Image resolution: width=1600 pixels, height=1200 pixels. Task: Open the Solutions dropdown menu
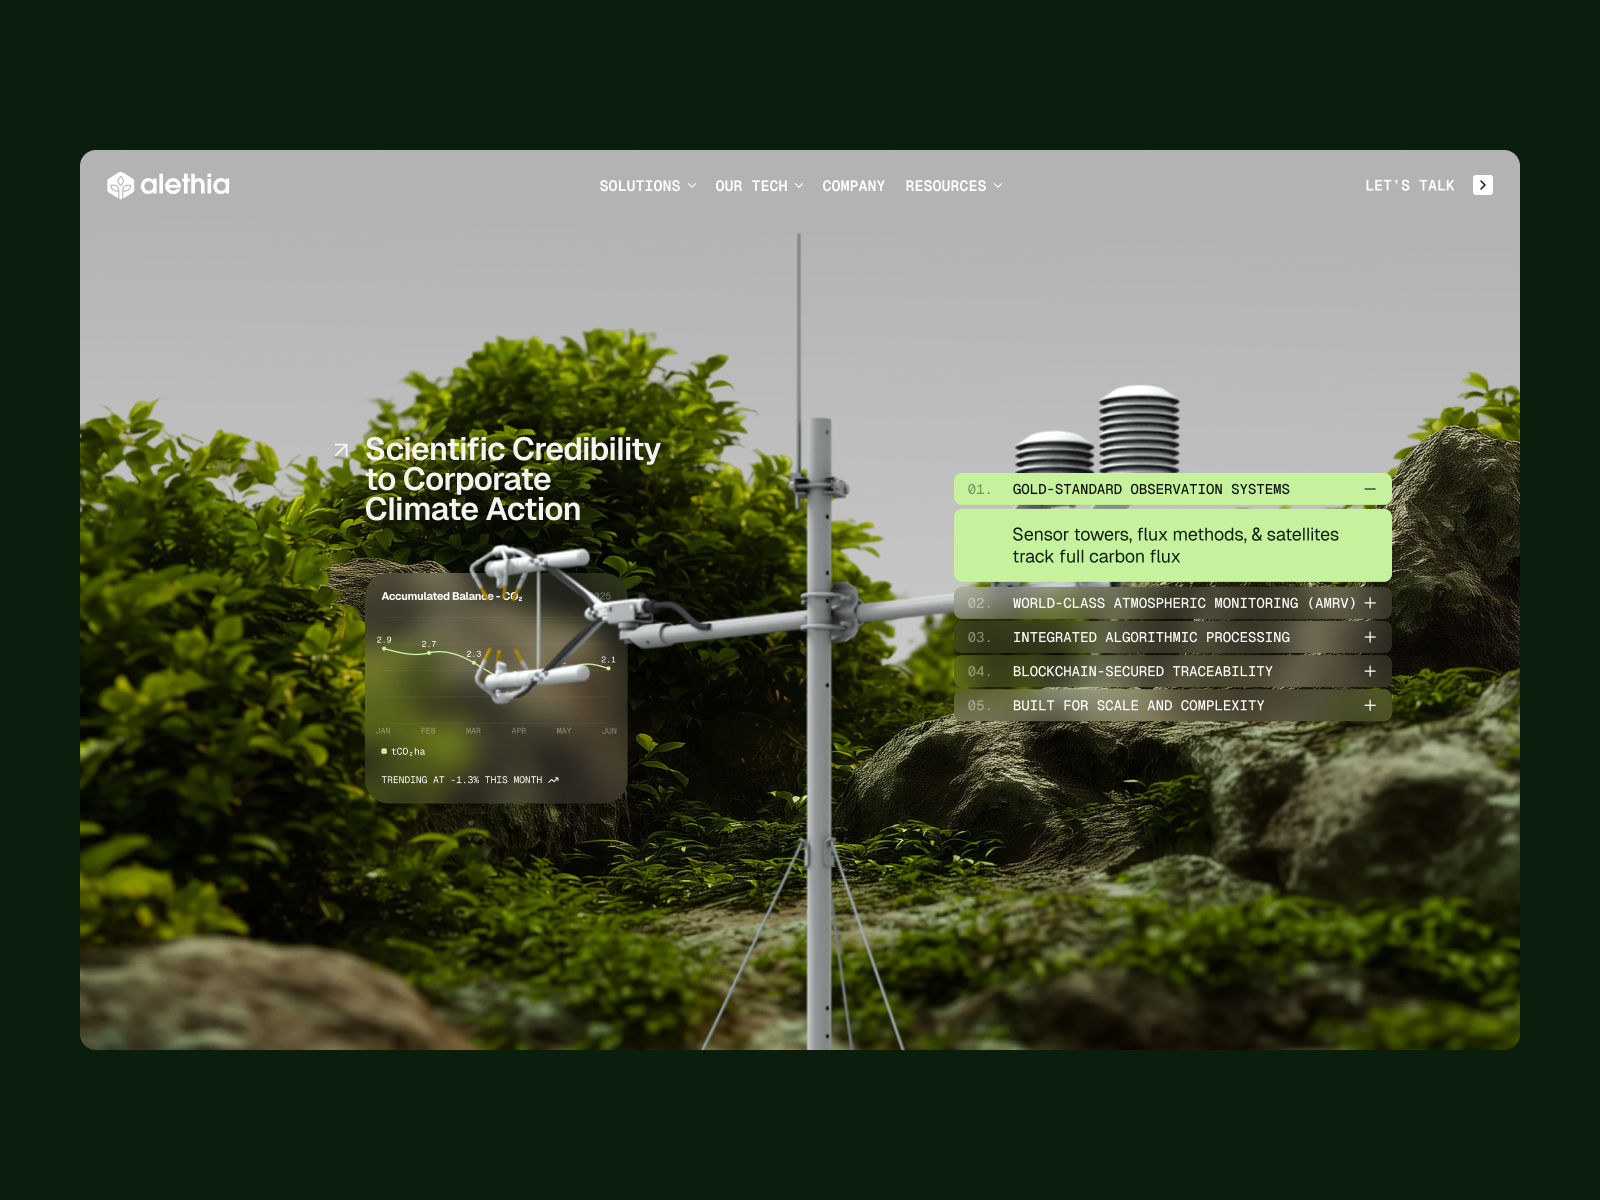[647, 186]
